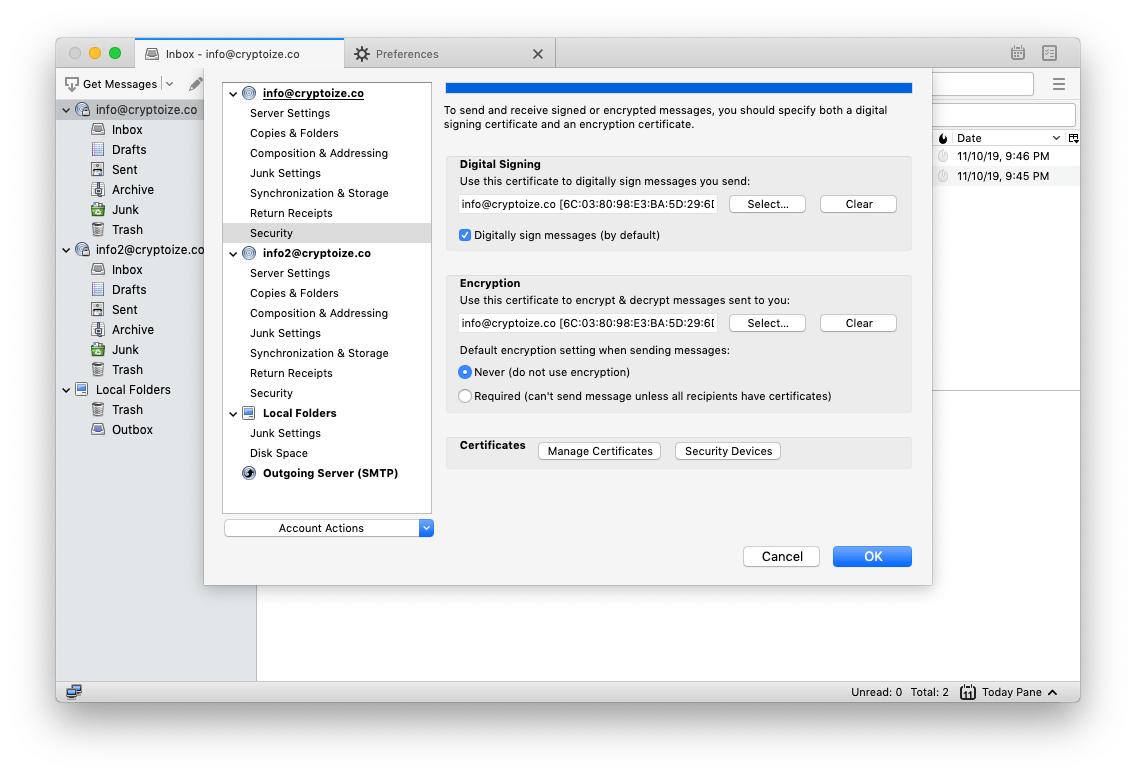Collapse Local Folders in account settings tree
Image resolution: width=1136 pixels, height=776 pixels.
(x=233, y=414)
